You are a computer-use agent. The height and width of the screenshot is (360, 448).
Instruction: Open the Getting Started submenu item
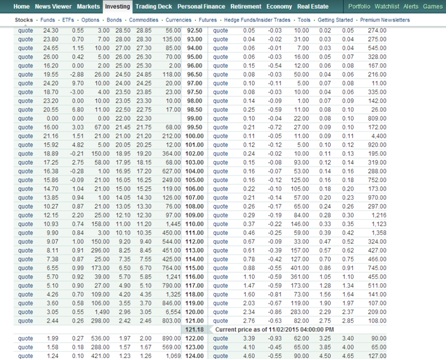click(335, 20)
